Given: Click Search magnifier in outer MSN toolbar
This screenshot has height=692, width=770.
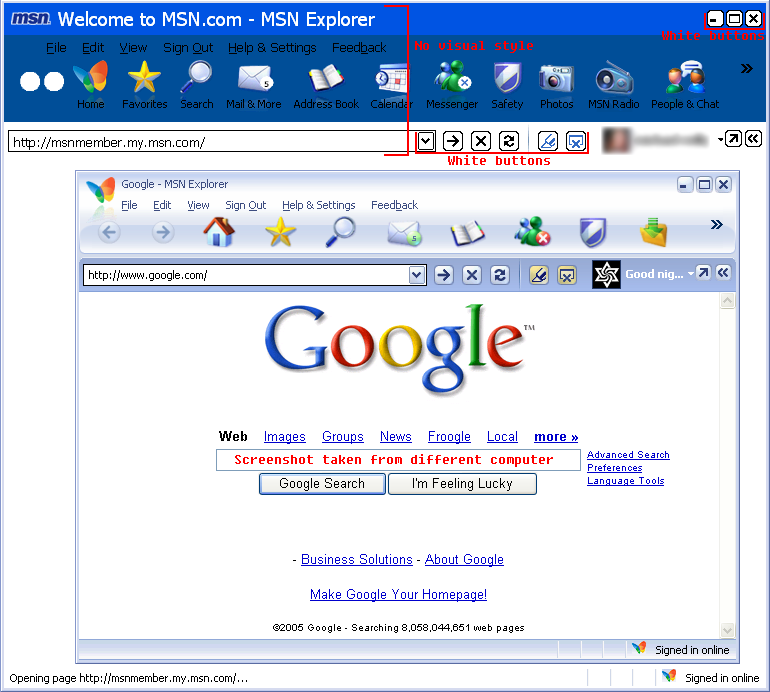Looking at the screenshot, I should (x=196, y=84).
